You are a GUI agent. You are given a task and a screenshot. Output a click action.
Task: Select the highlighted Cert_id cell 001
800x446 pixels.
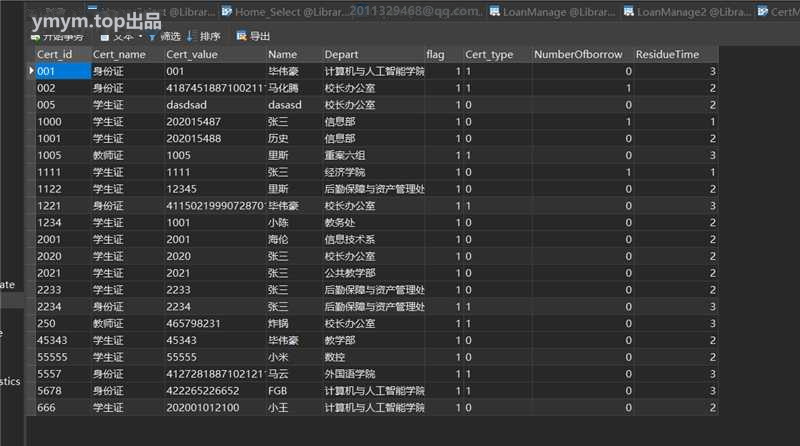click(x=63, y=71)
